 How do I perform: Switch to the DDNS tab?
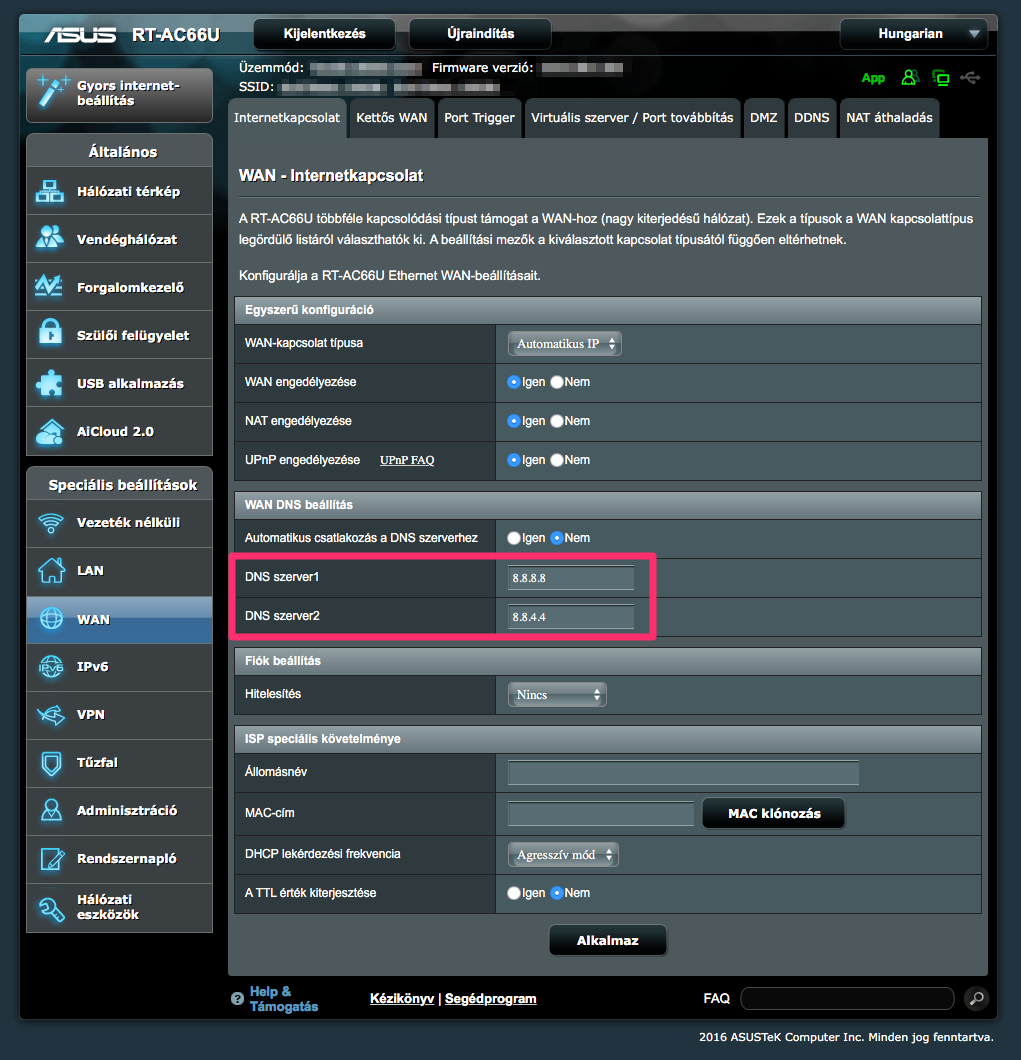point(811,118)
